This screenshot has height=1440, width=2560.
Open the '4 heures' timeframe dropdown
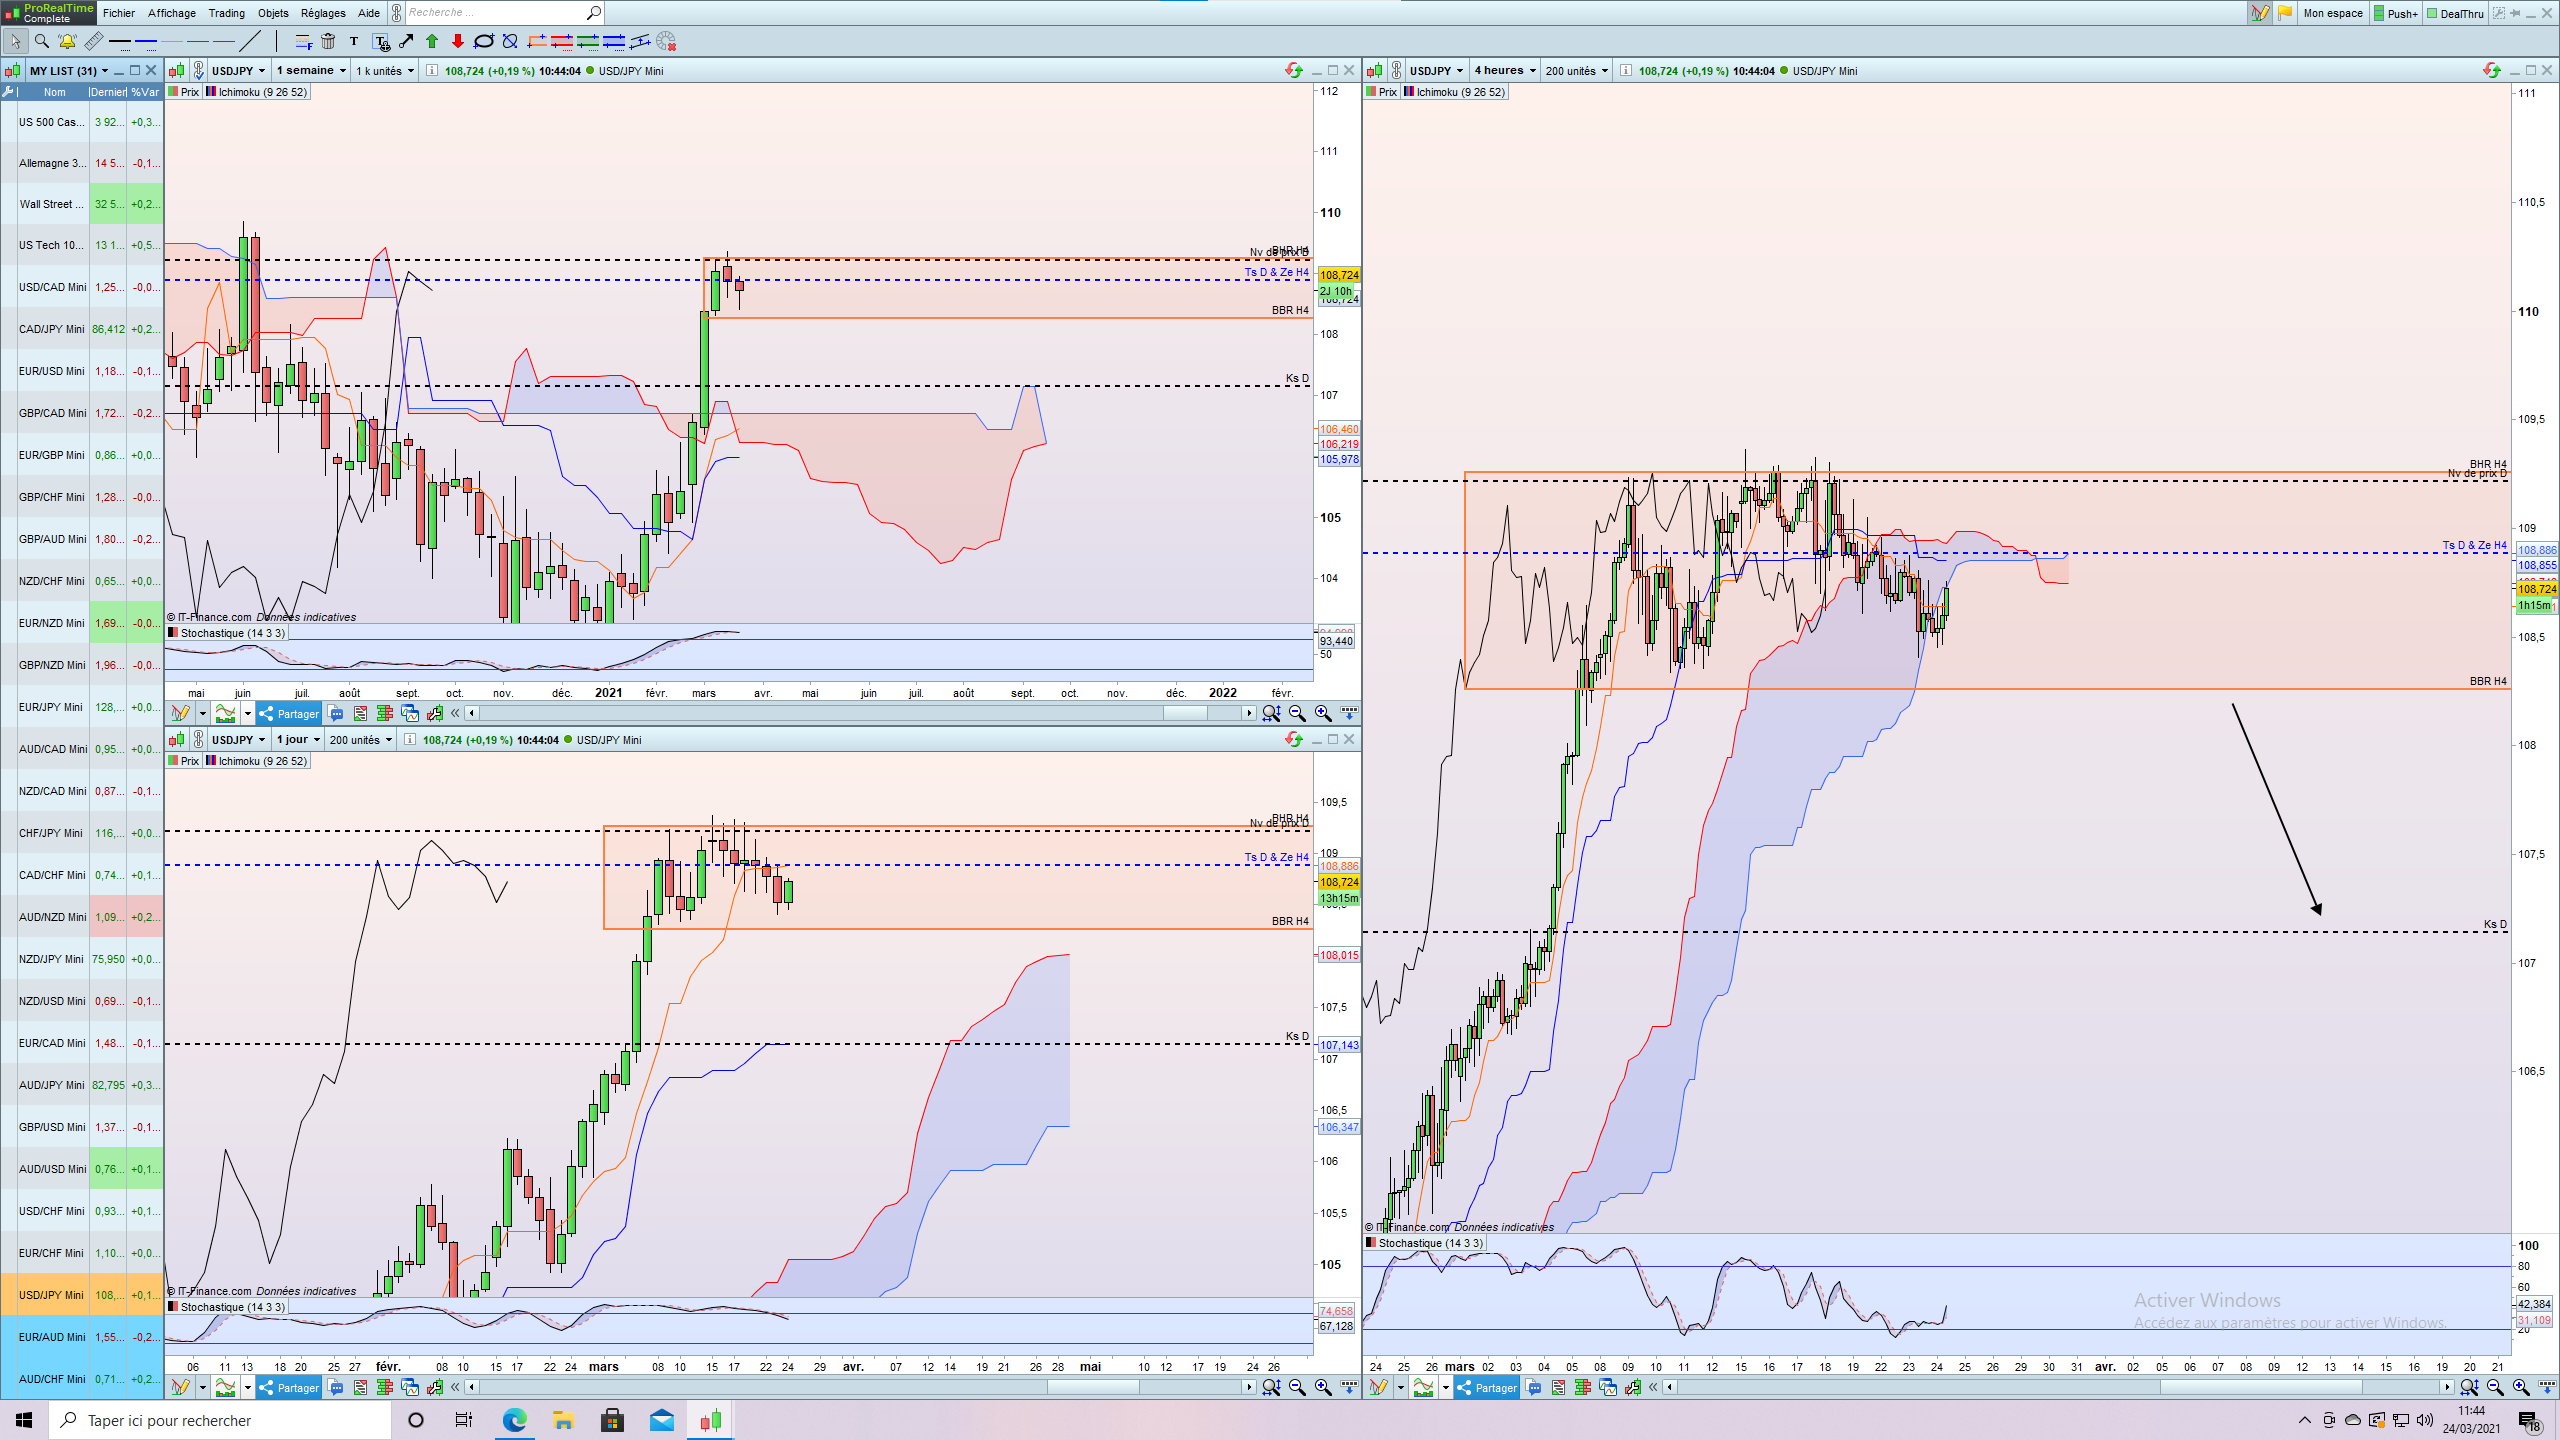pyautogui.click(x=1504, y=70)
